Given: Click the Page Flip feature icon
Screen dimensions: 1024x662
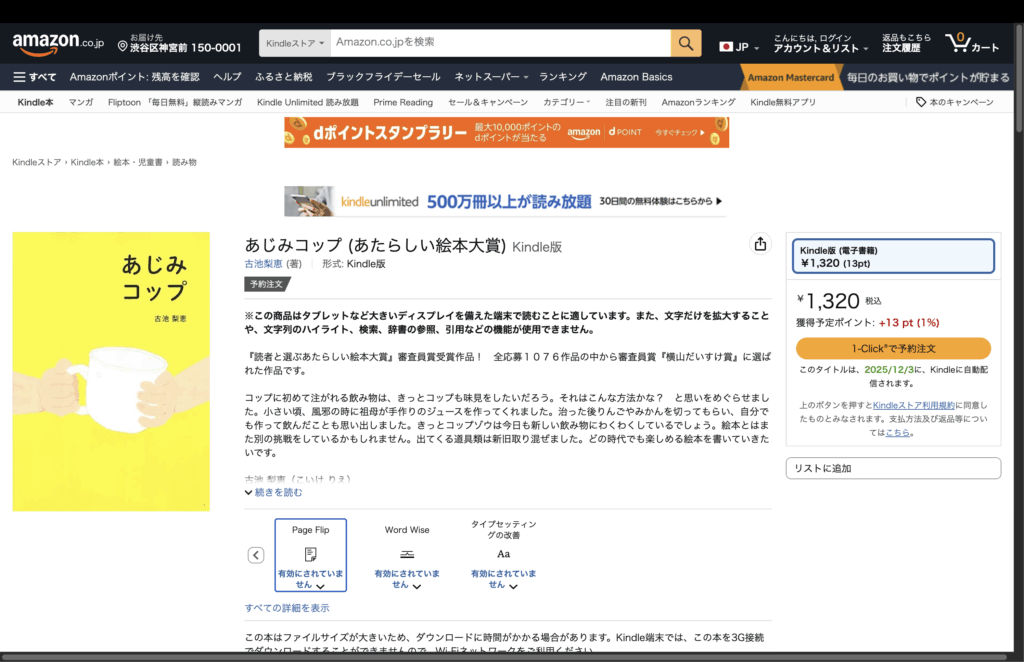Looking at the screenshot, I should [310, 554].
